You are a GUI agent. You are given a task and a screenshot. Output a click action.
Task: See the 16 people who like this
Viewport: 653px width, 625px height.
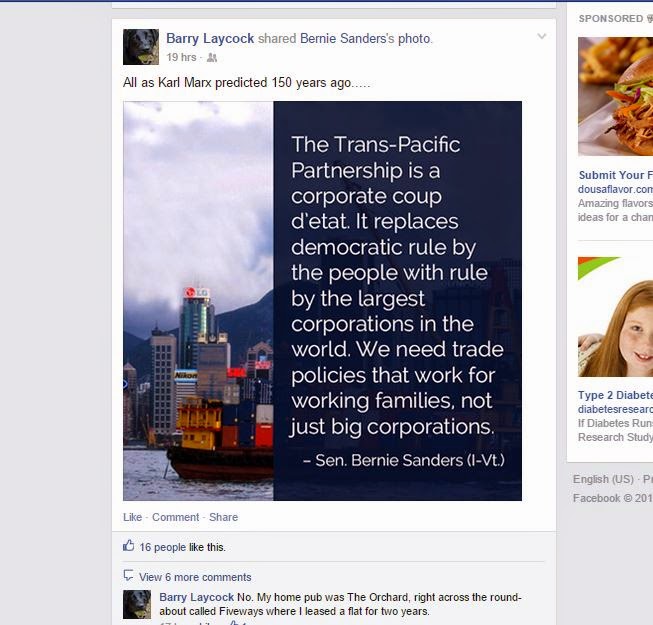pos(162,547)
